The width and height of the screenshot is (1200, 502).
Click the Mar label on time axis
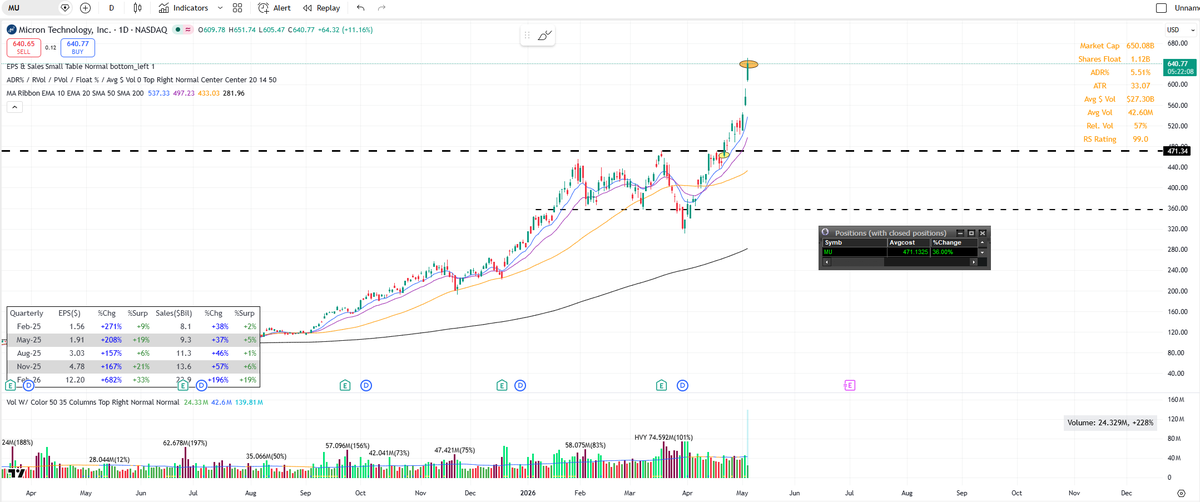click(x=629, y=493)
